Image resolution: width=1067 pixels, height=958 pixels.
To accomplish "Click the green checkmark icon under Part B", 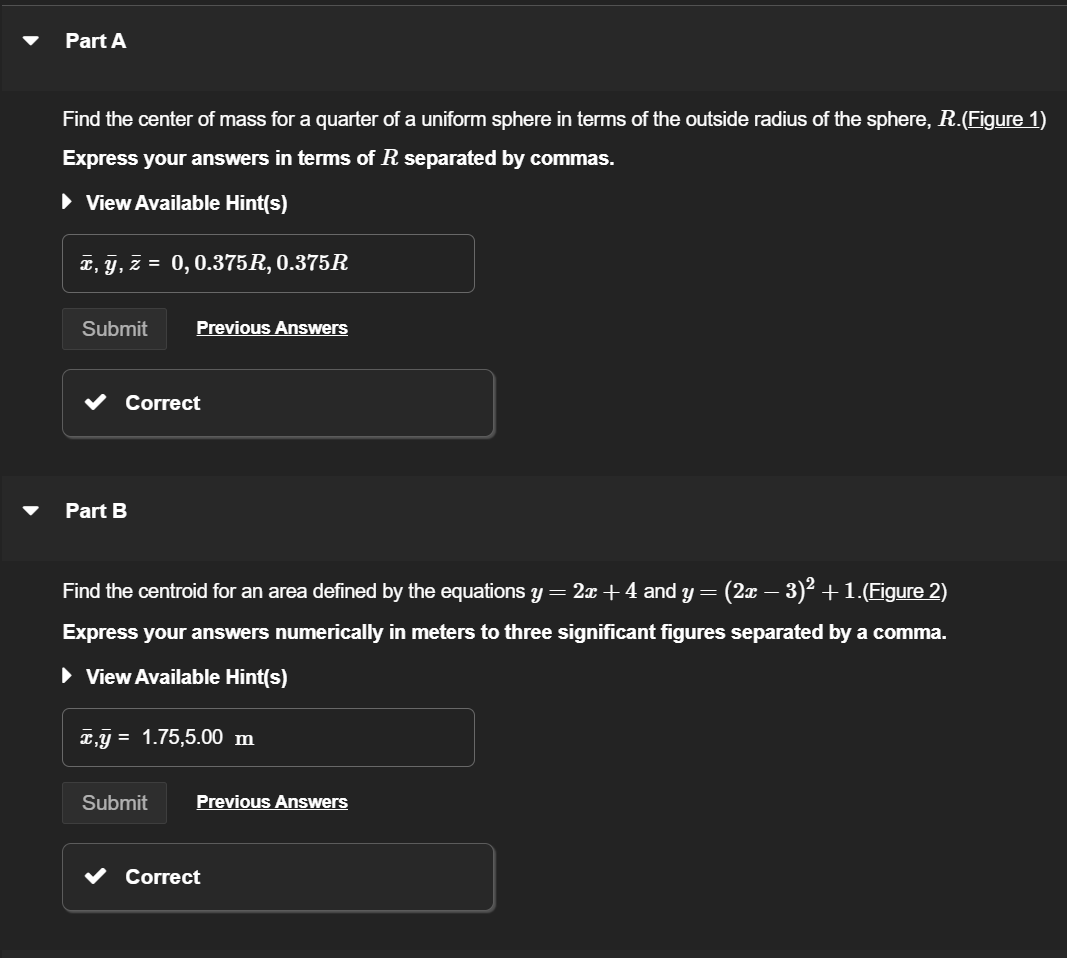I will click(94, 876).
